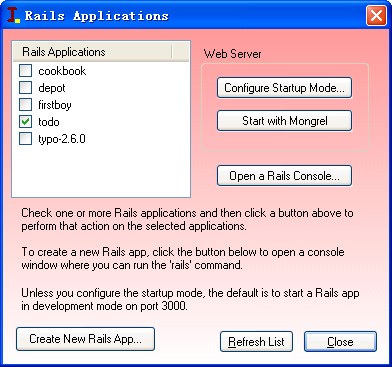
Task: Click the Close button at bottom
Action: [340, 342]
